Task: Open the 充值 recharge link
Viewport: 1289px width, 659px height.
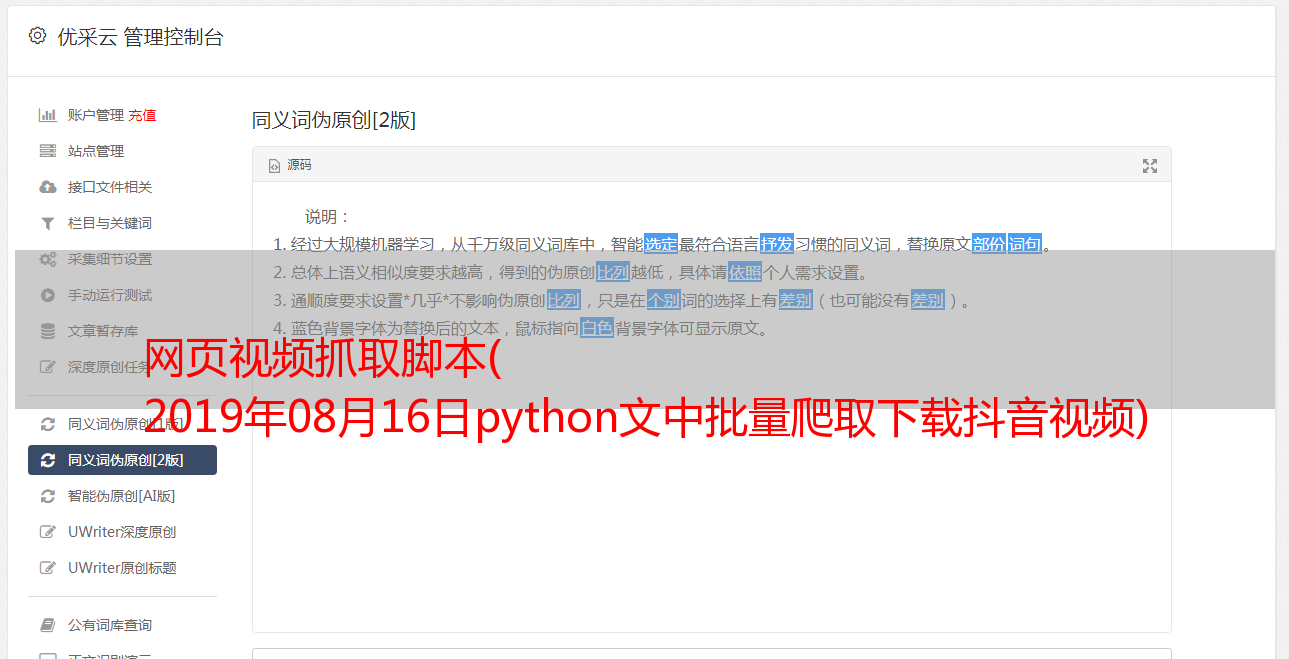Action: click(x=142, y=115)
